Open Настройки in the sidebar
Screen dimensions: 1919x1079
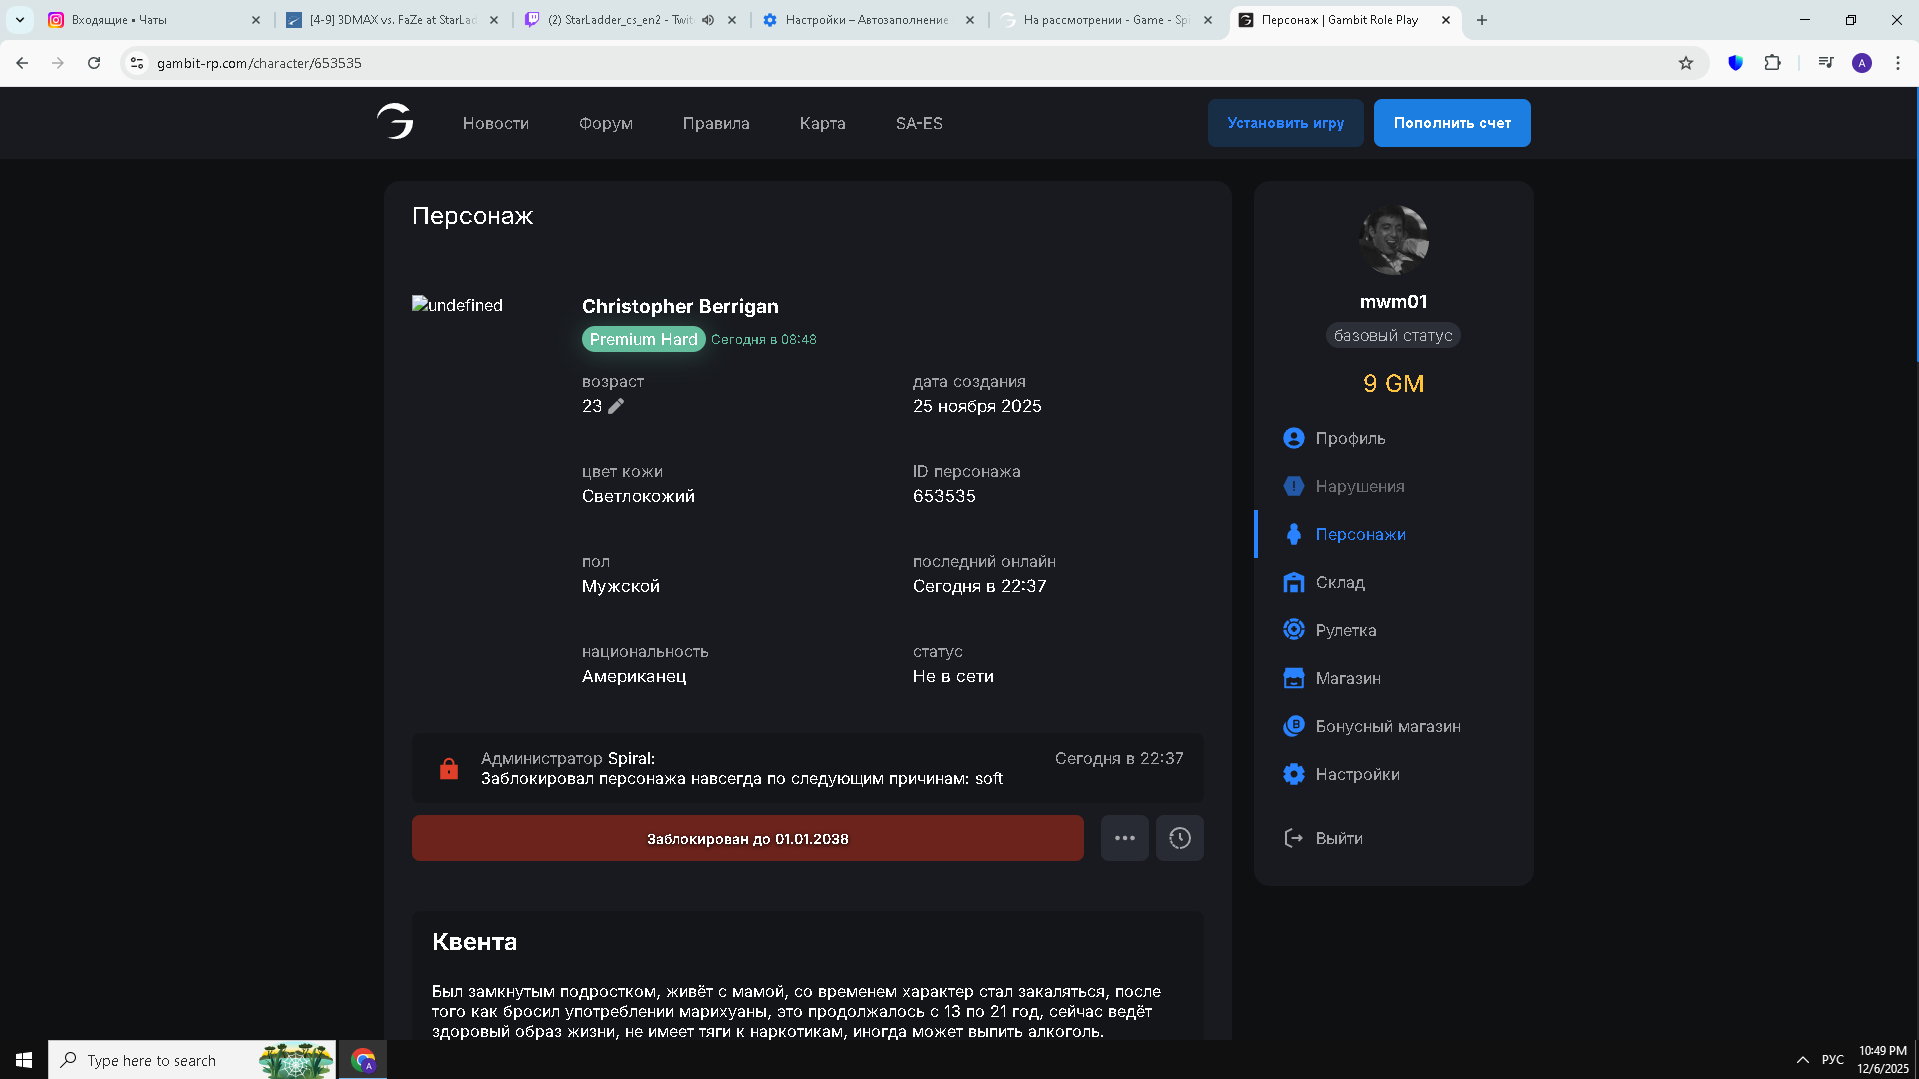click(1356, 774)
